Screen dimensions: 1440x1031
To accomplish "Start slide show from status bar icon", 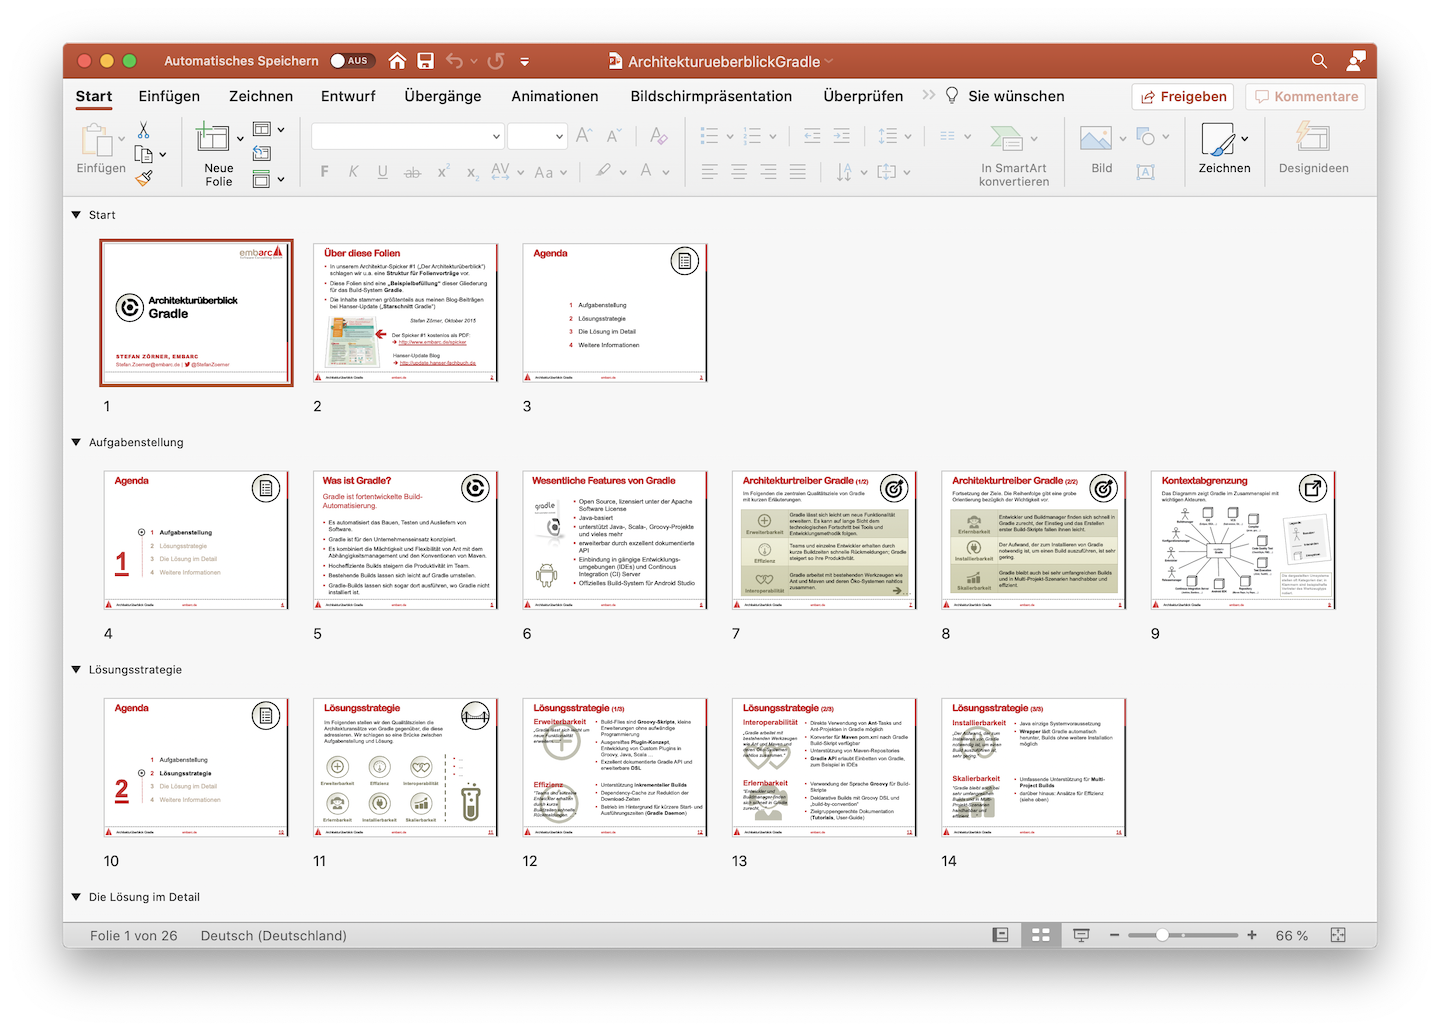I will click(1081, 935).
